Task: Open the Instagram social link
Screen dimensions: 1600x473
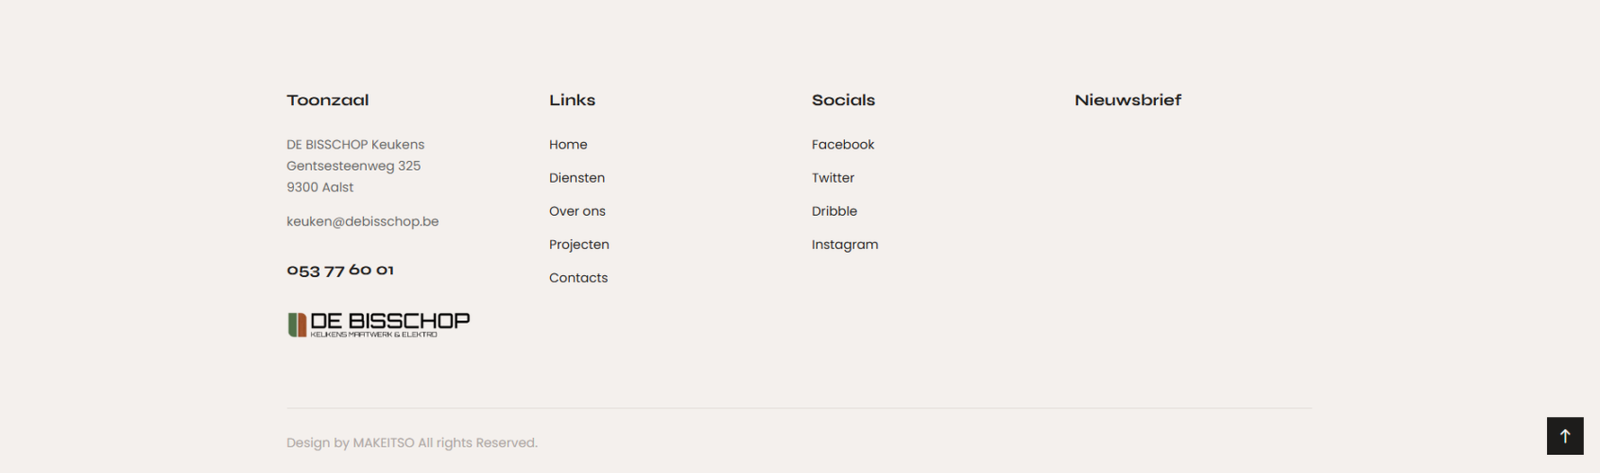Action: tap(845, 244)
